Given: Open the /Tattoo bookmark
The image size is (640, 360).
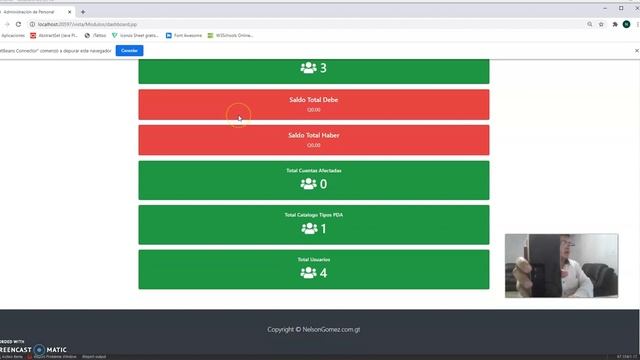Looking at the screenshot, I should pyautogui.click(x=95, y=36).
